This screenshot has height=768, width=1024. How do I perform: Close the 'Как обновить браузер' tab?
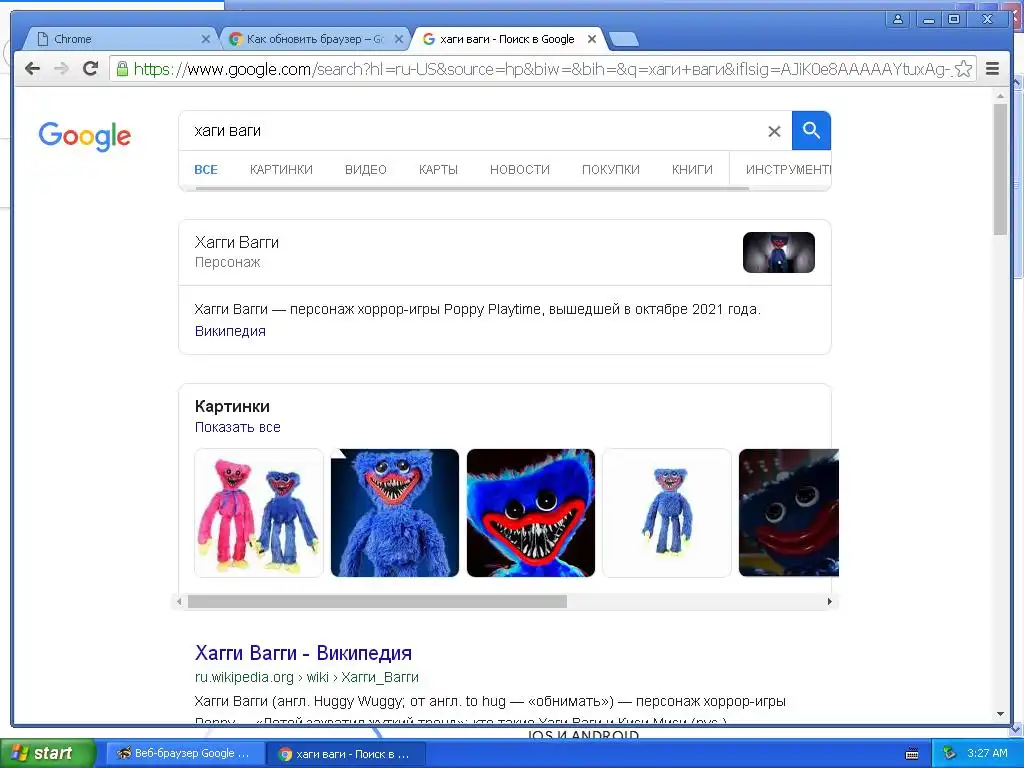click(398, 39)
